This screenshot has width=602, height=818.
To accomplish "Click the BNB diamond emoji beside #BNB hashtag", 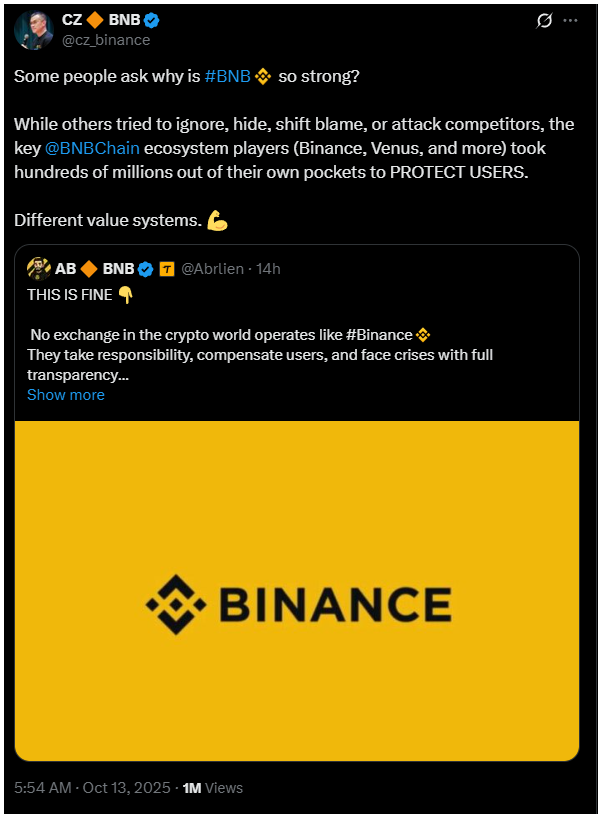I will coord(262,75).
